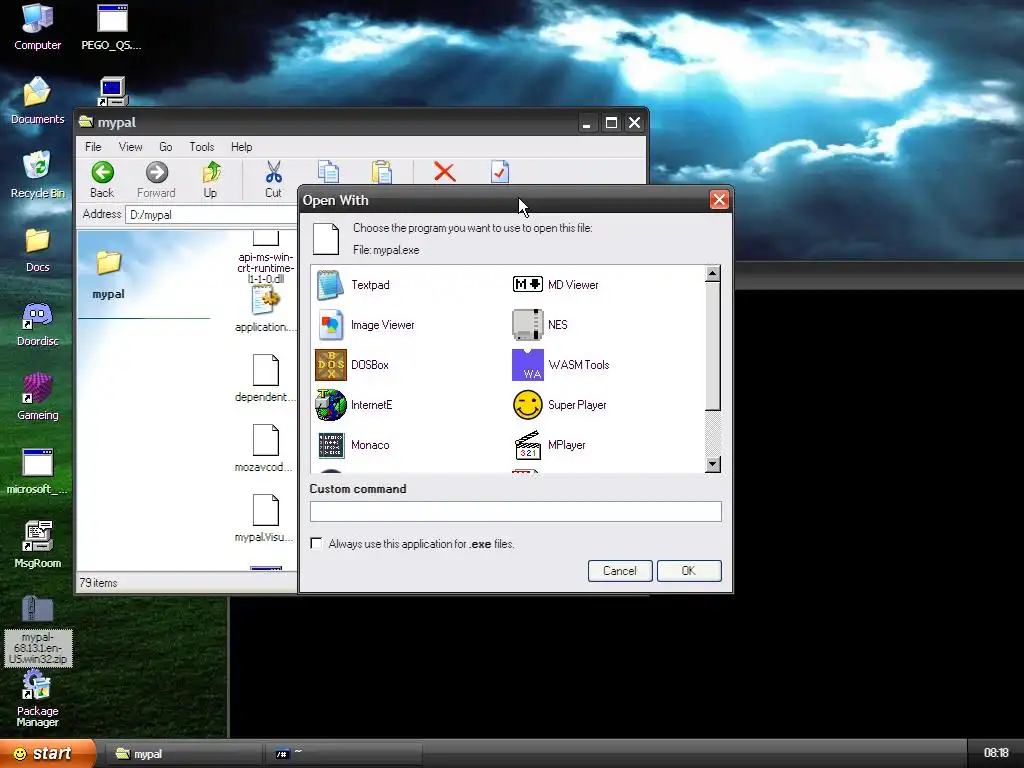The width and height of the screenshot is (1024, 768).
Task: Open the File menu in mypal
Action: tap(93, 147)
